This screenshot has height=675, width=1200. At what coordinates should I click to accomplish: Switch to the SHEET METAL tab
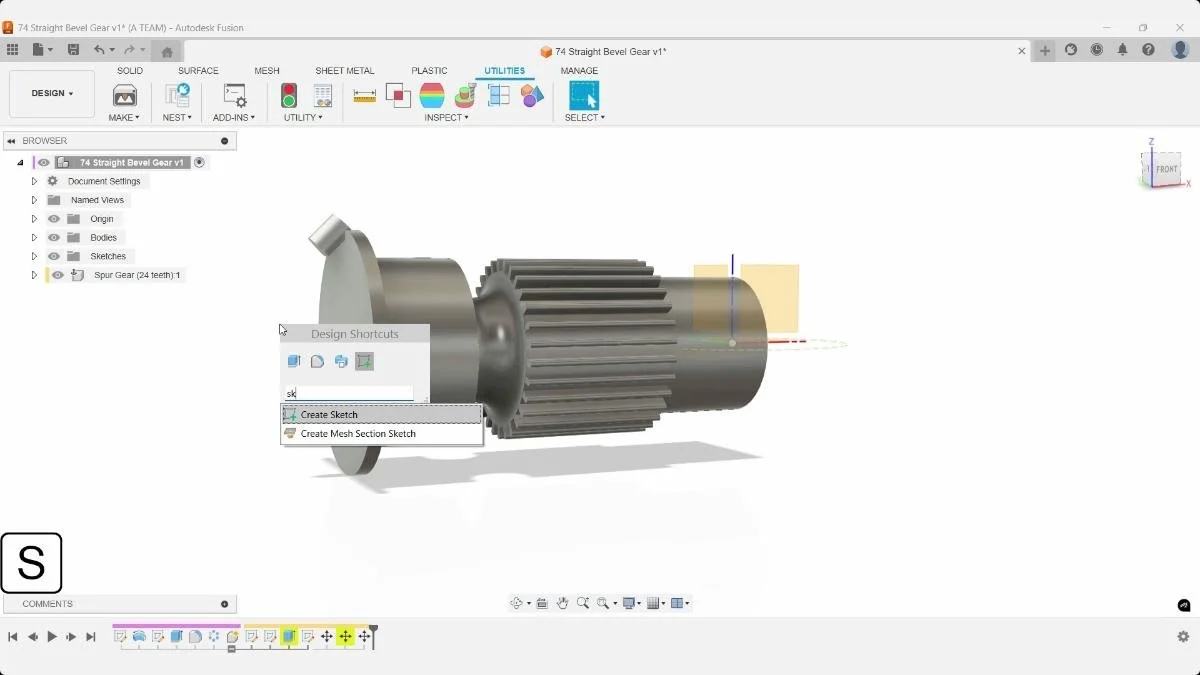point(345,71)
